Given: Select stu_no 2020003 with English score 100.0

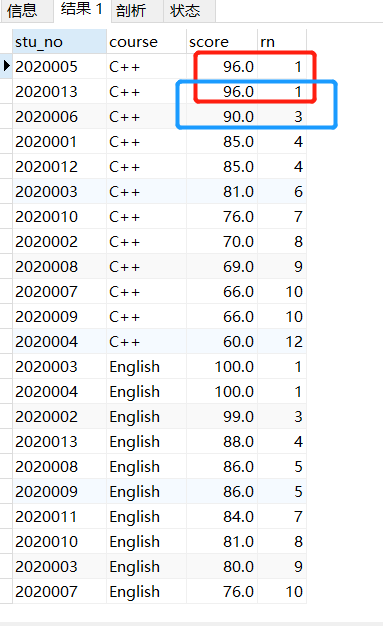Looking at the screenshot, I should coord(60,367).
